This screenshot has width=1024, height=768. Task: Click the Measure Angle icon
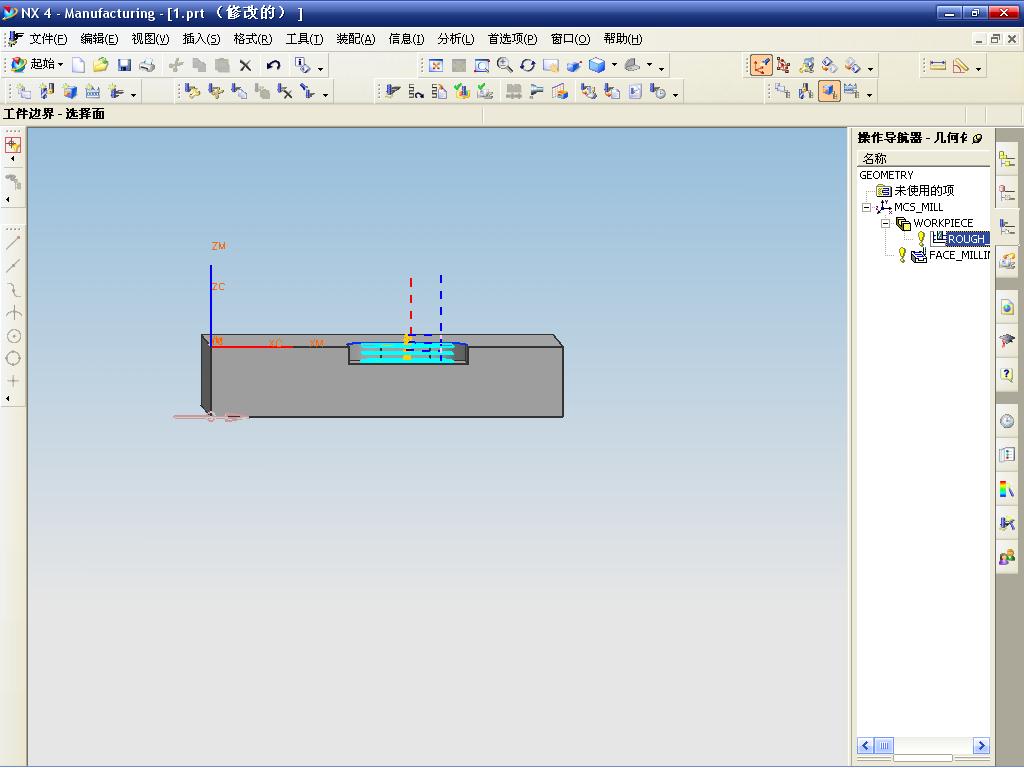point(961,65)
